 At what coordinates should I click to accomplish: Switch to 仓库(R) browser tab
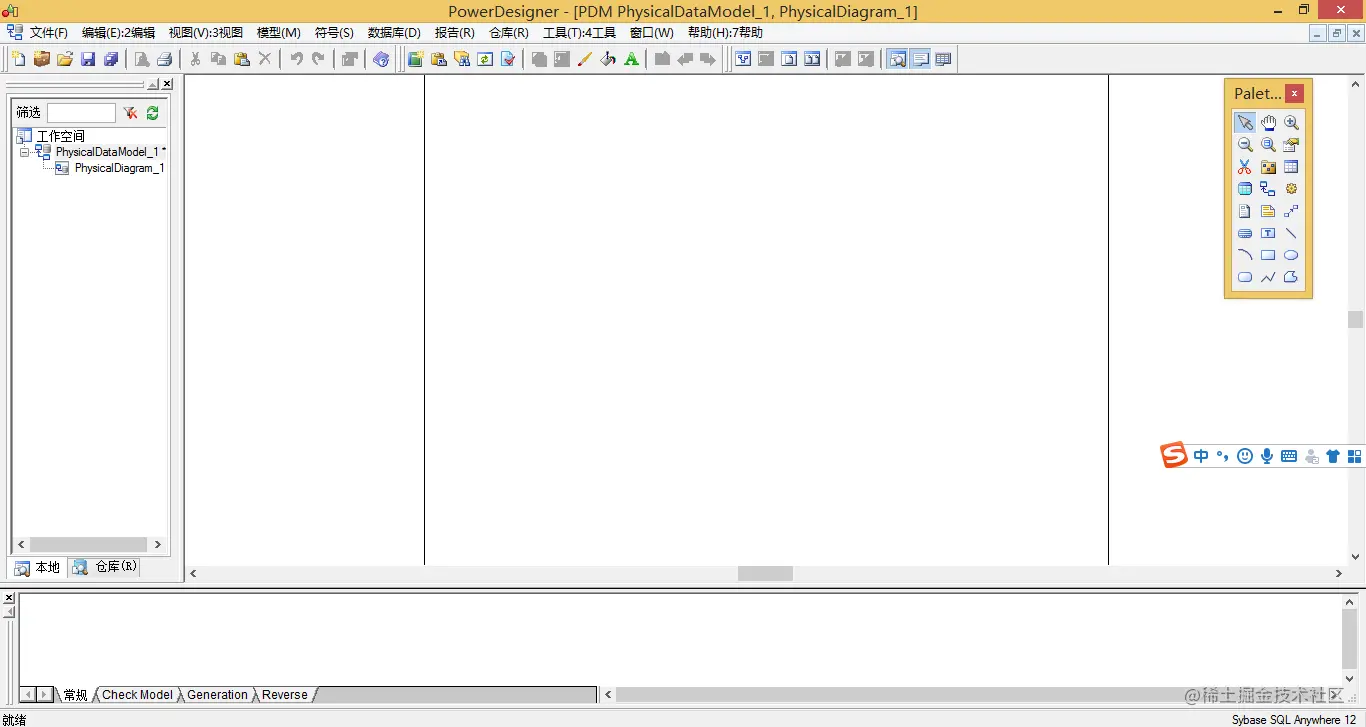pyautogui.click(x=105, y=567)
